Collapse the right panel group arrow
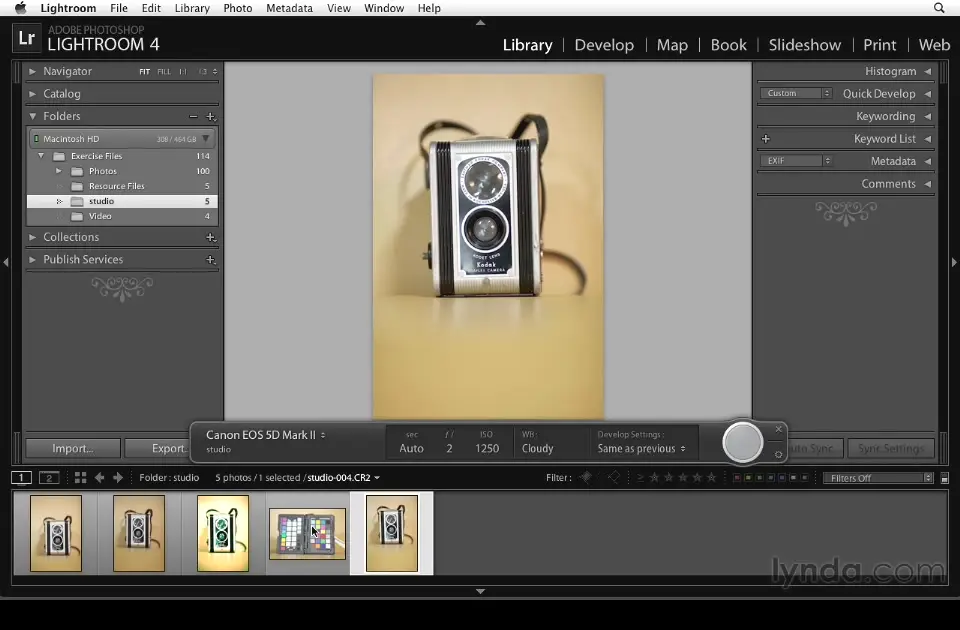The width and height of the screenshot is (960, 630). coord(954,262)
